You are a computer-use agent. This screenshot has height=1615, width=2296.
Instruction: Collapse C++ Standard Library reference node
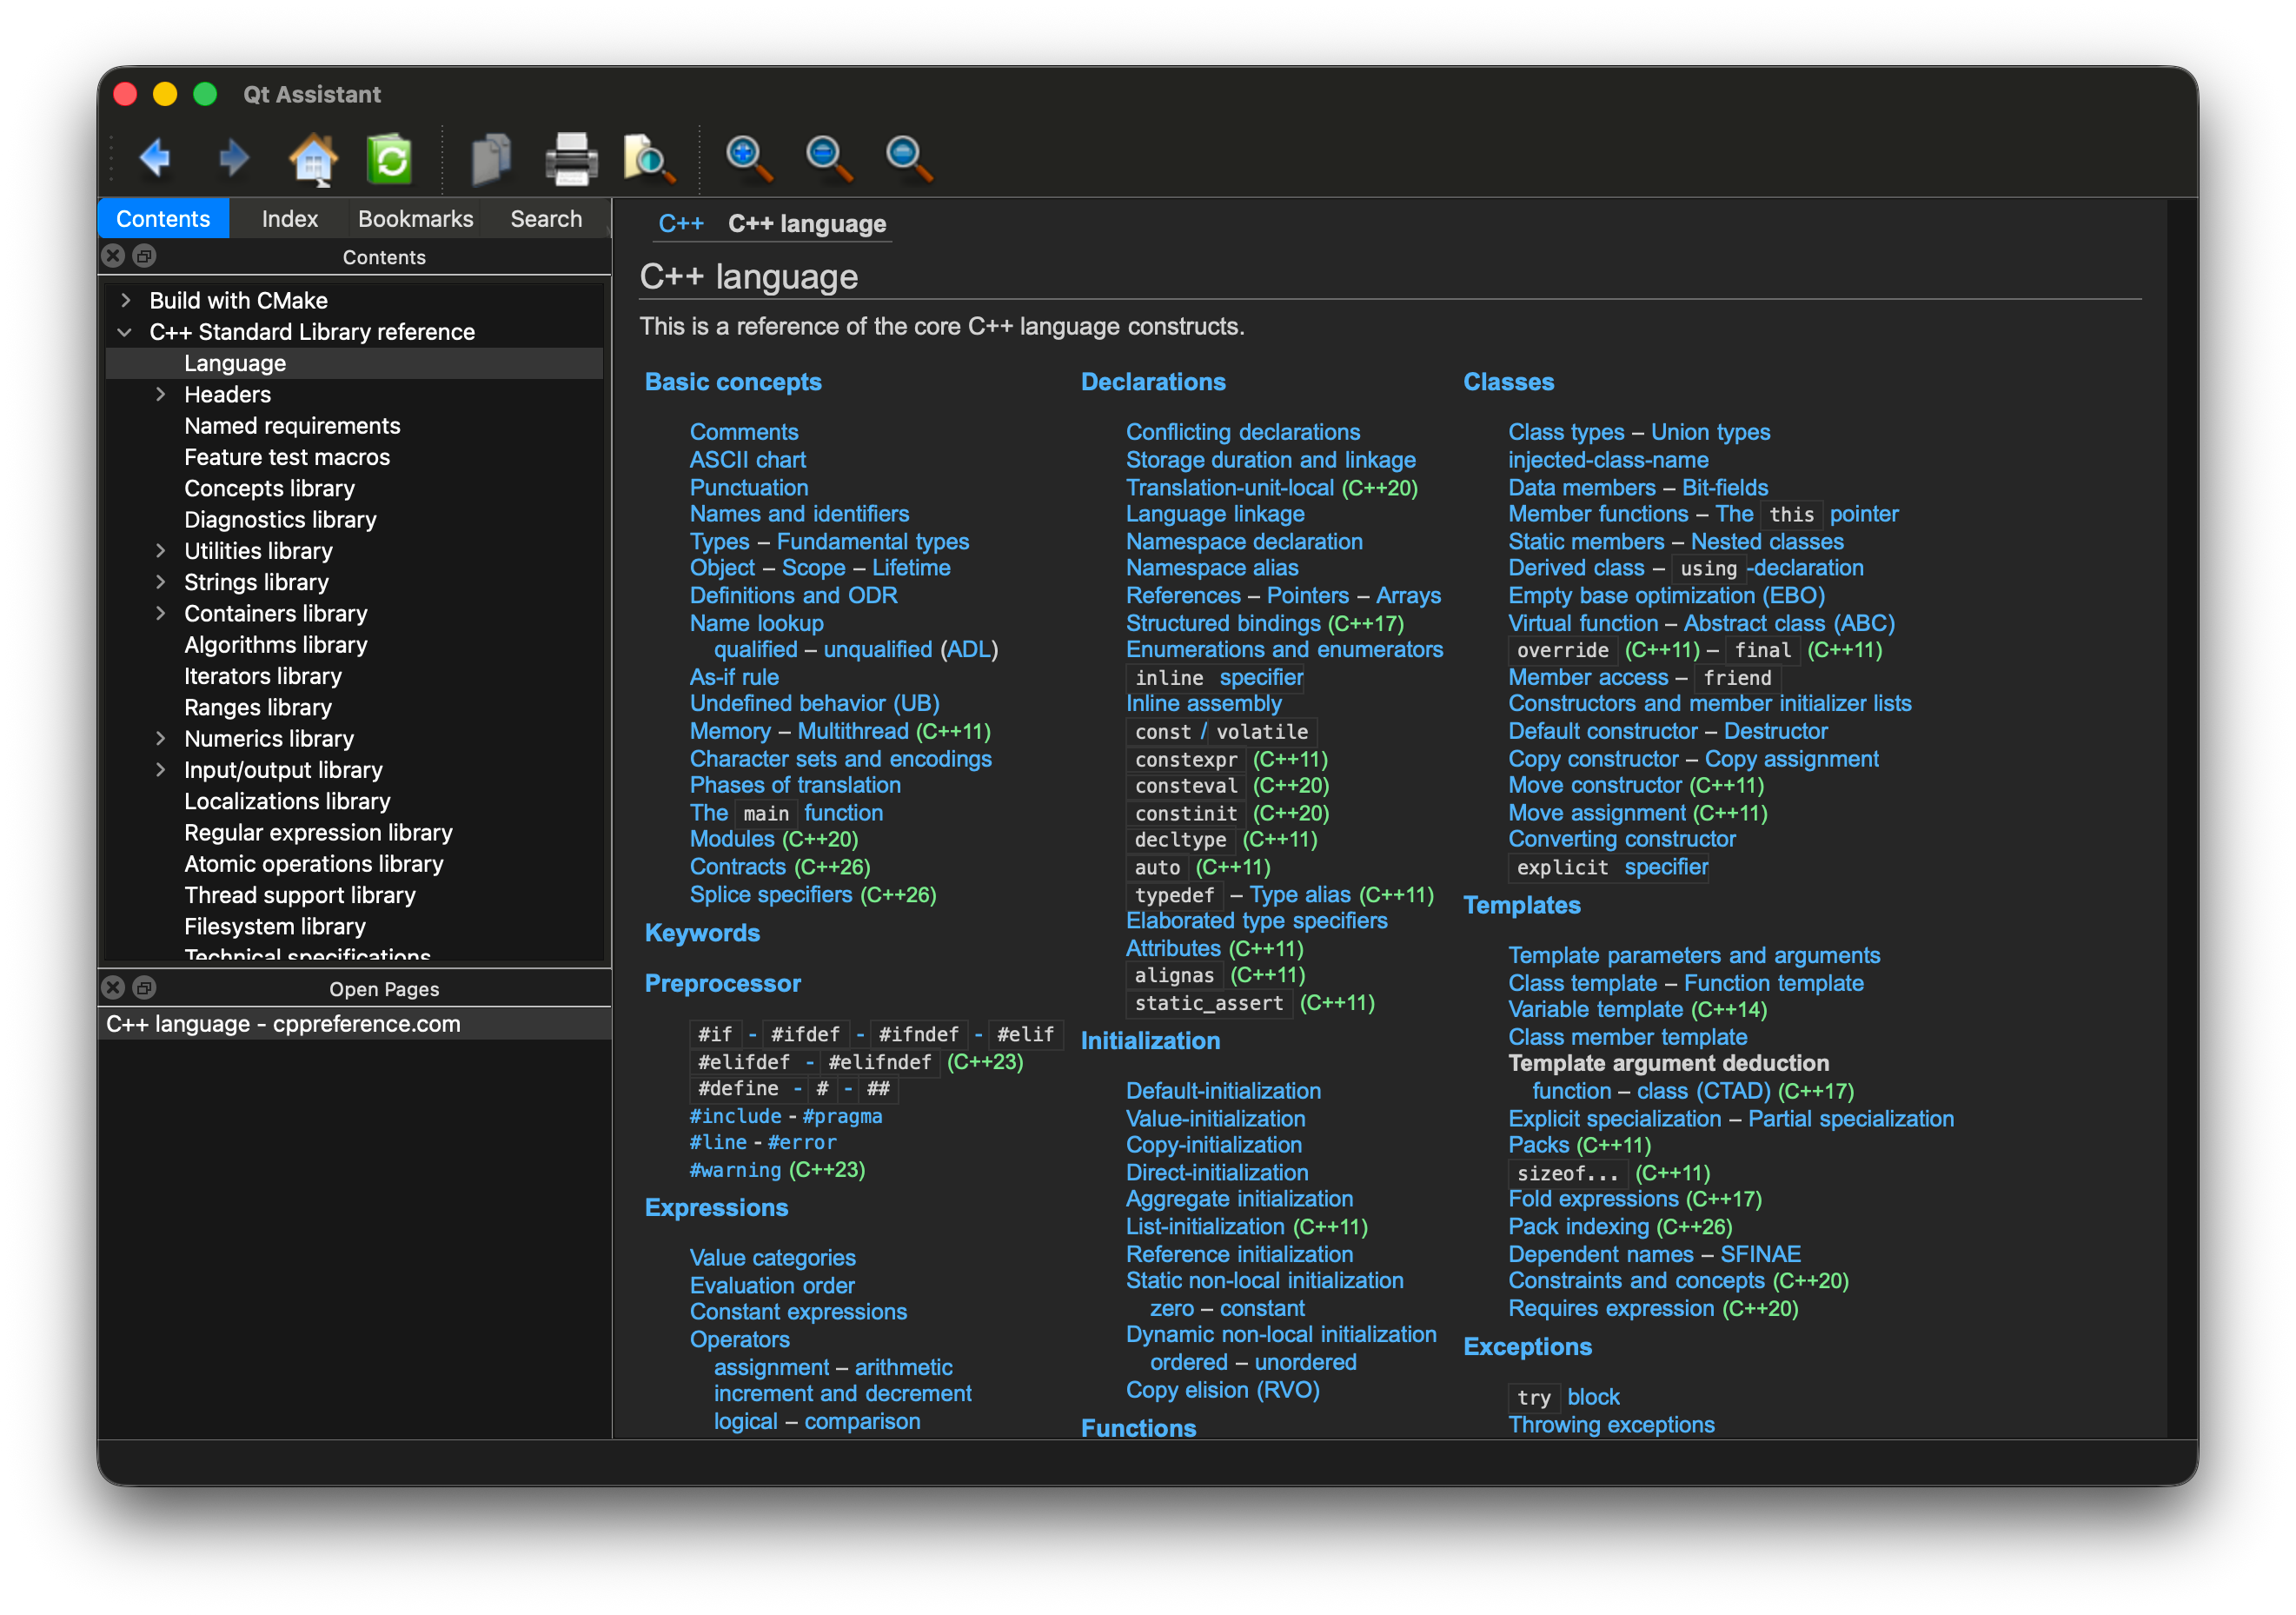[x=126, y=331]
